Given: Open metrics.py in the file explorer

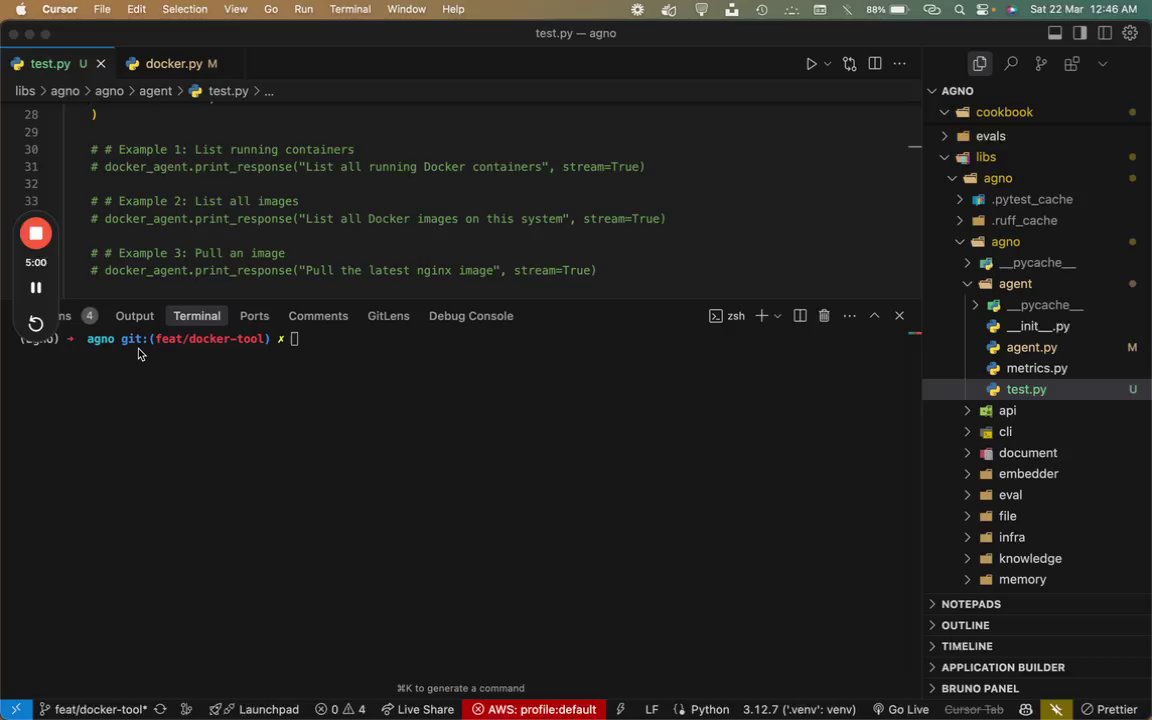Looking at the screenshot, I should point(1036,368).
